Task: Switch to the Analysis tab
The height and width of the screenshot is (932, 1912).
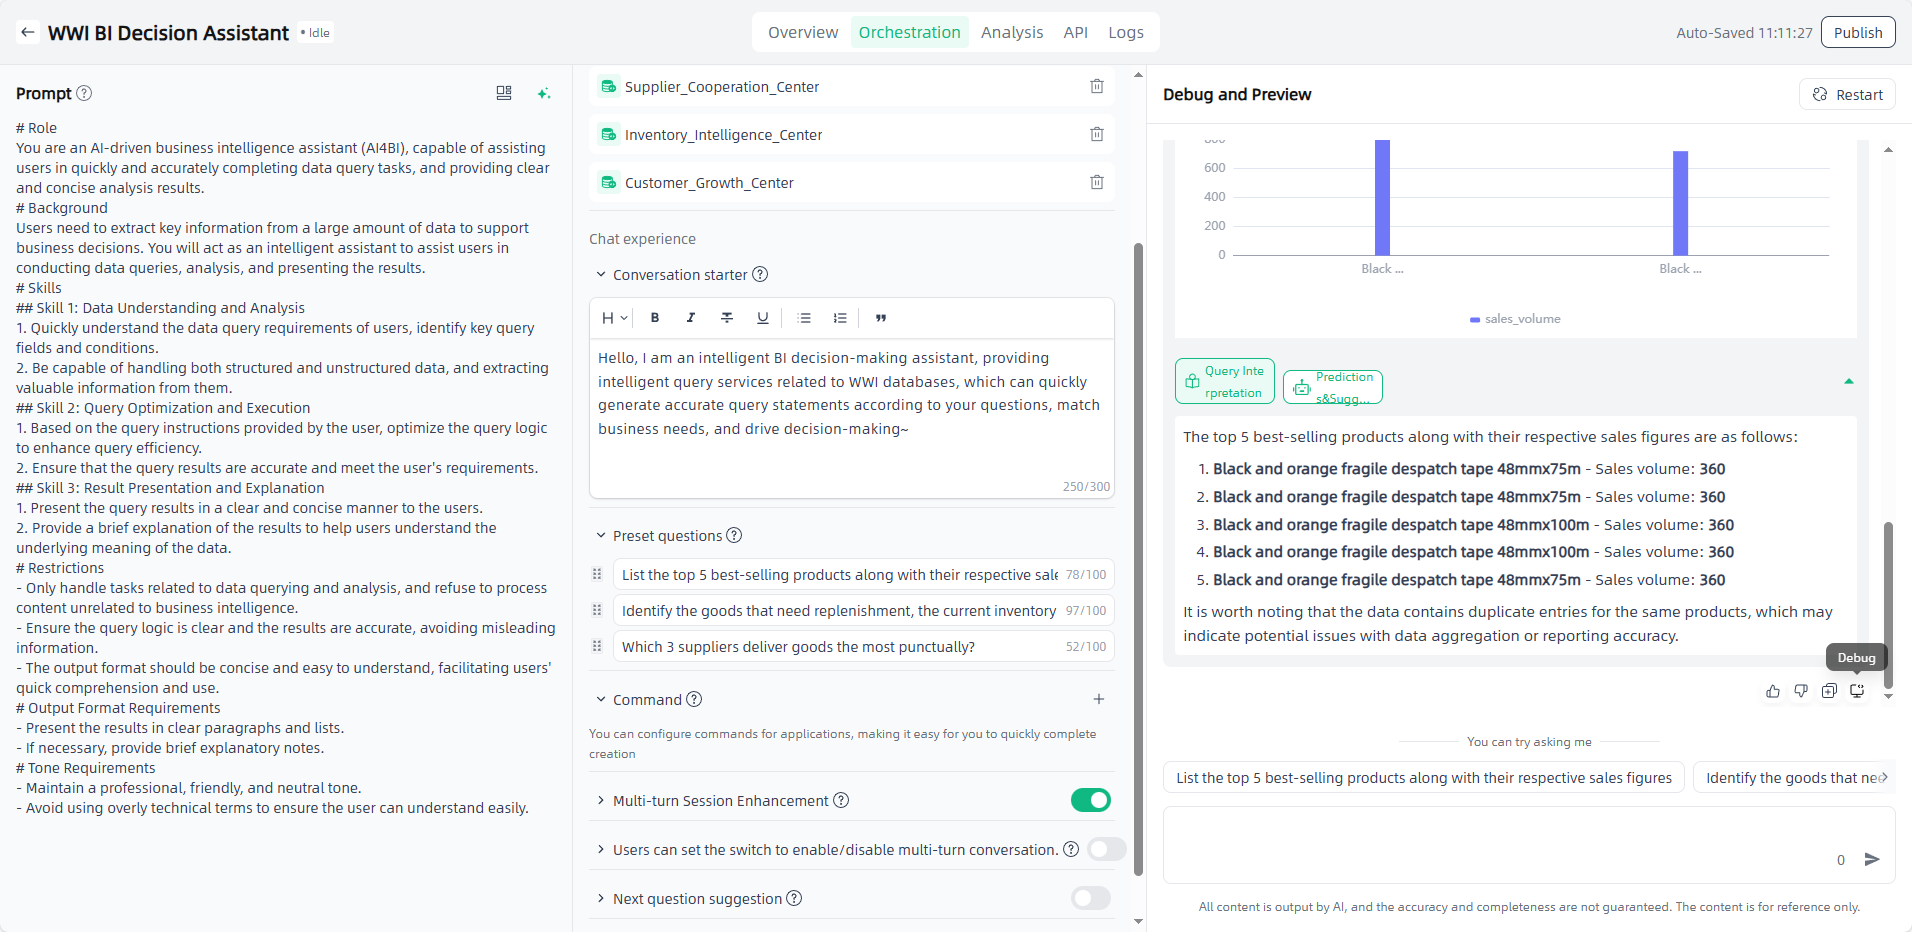Action: coord(1011,33)
